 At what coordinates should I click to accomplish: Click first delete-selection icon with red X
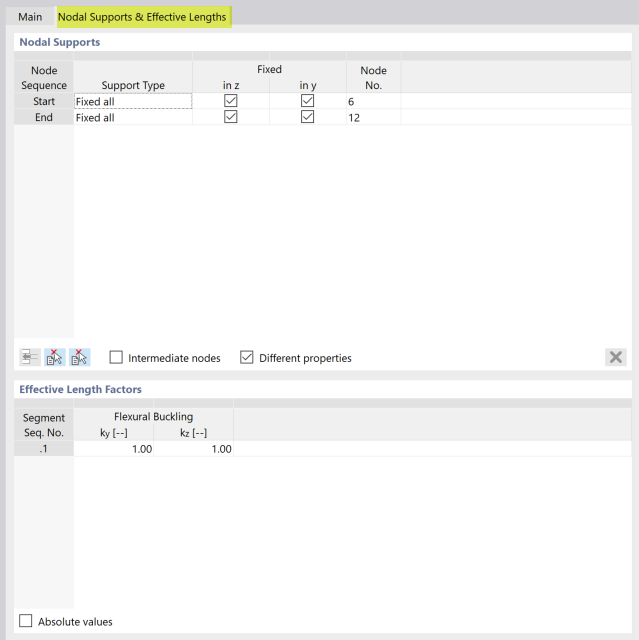point(55,358)
